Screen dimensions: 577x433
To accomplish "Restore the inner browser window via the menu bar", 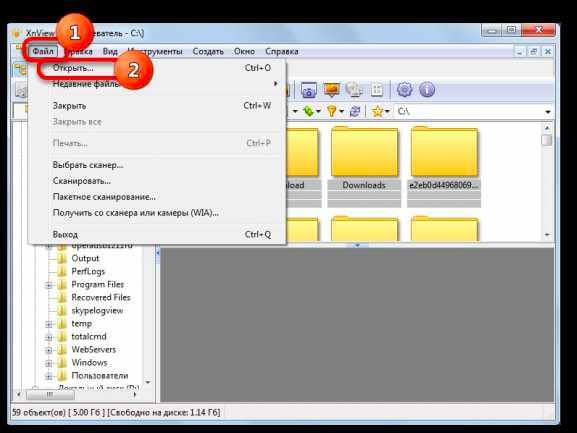I will point(534,52).
